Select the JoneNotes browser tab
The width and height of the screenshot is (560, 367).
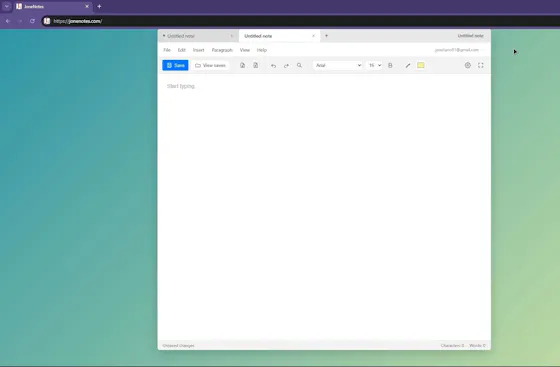(52, 6)
